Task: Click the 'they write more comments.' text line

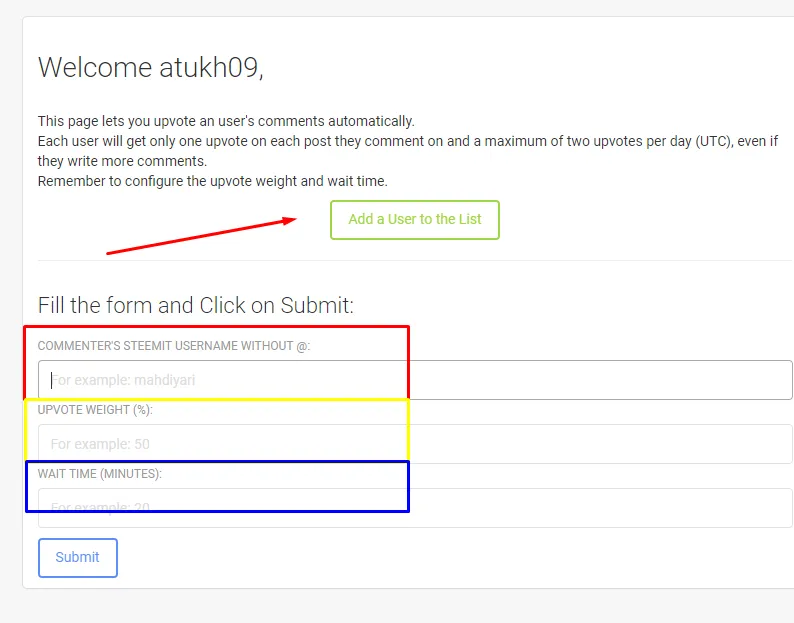Action: 123,161
